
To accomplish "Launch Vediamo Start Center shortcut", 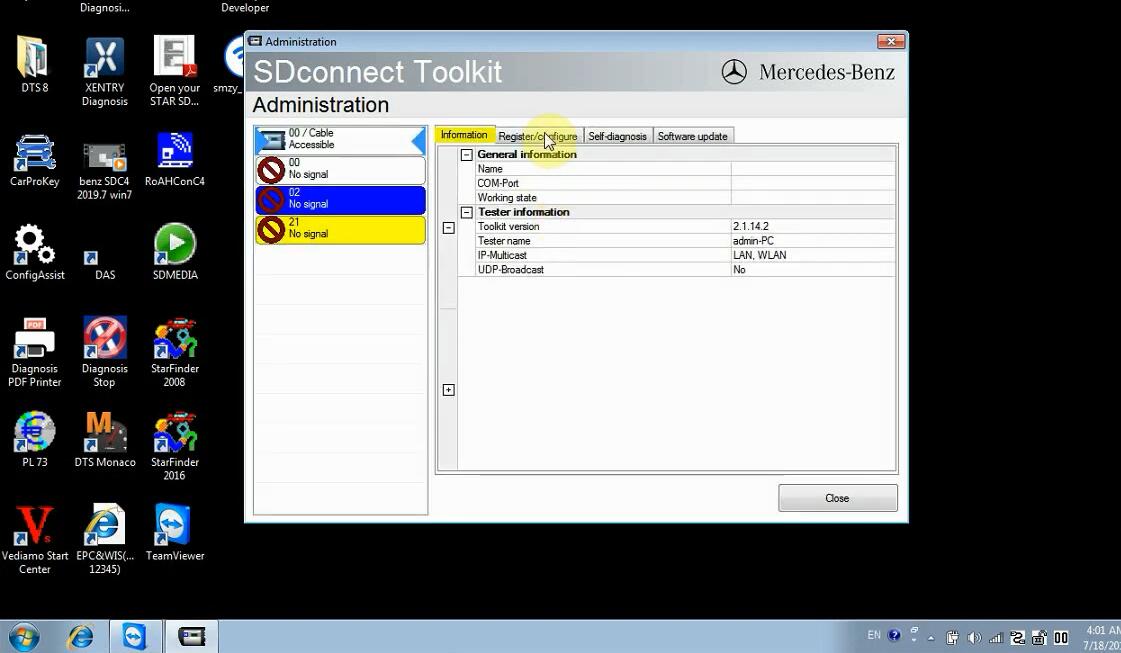I will pos(34,539).
